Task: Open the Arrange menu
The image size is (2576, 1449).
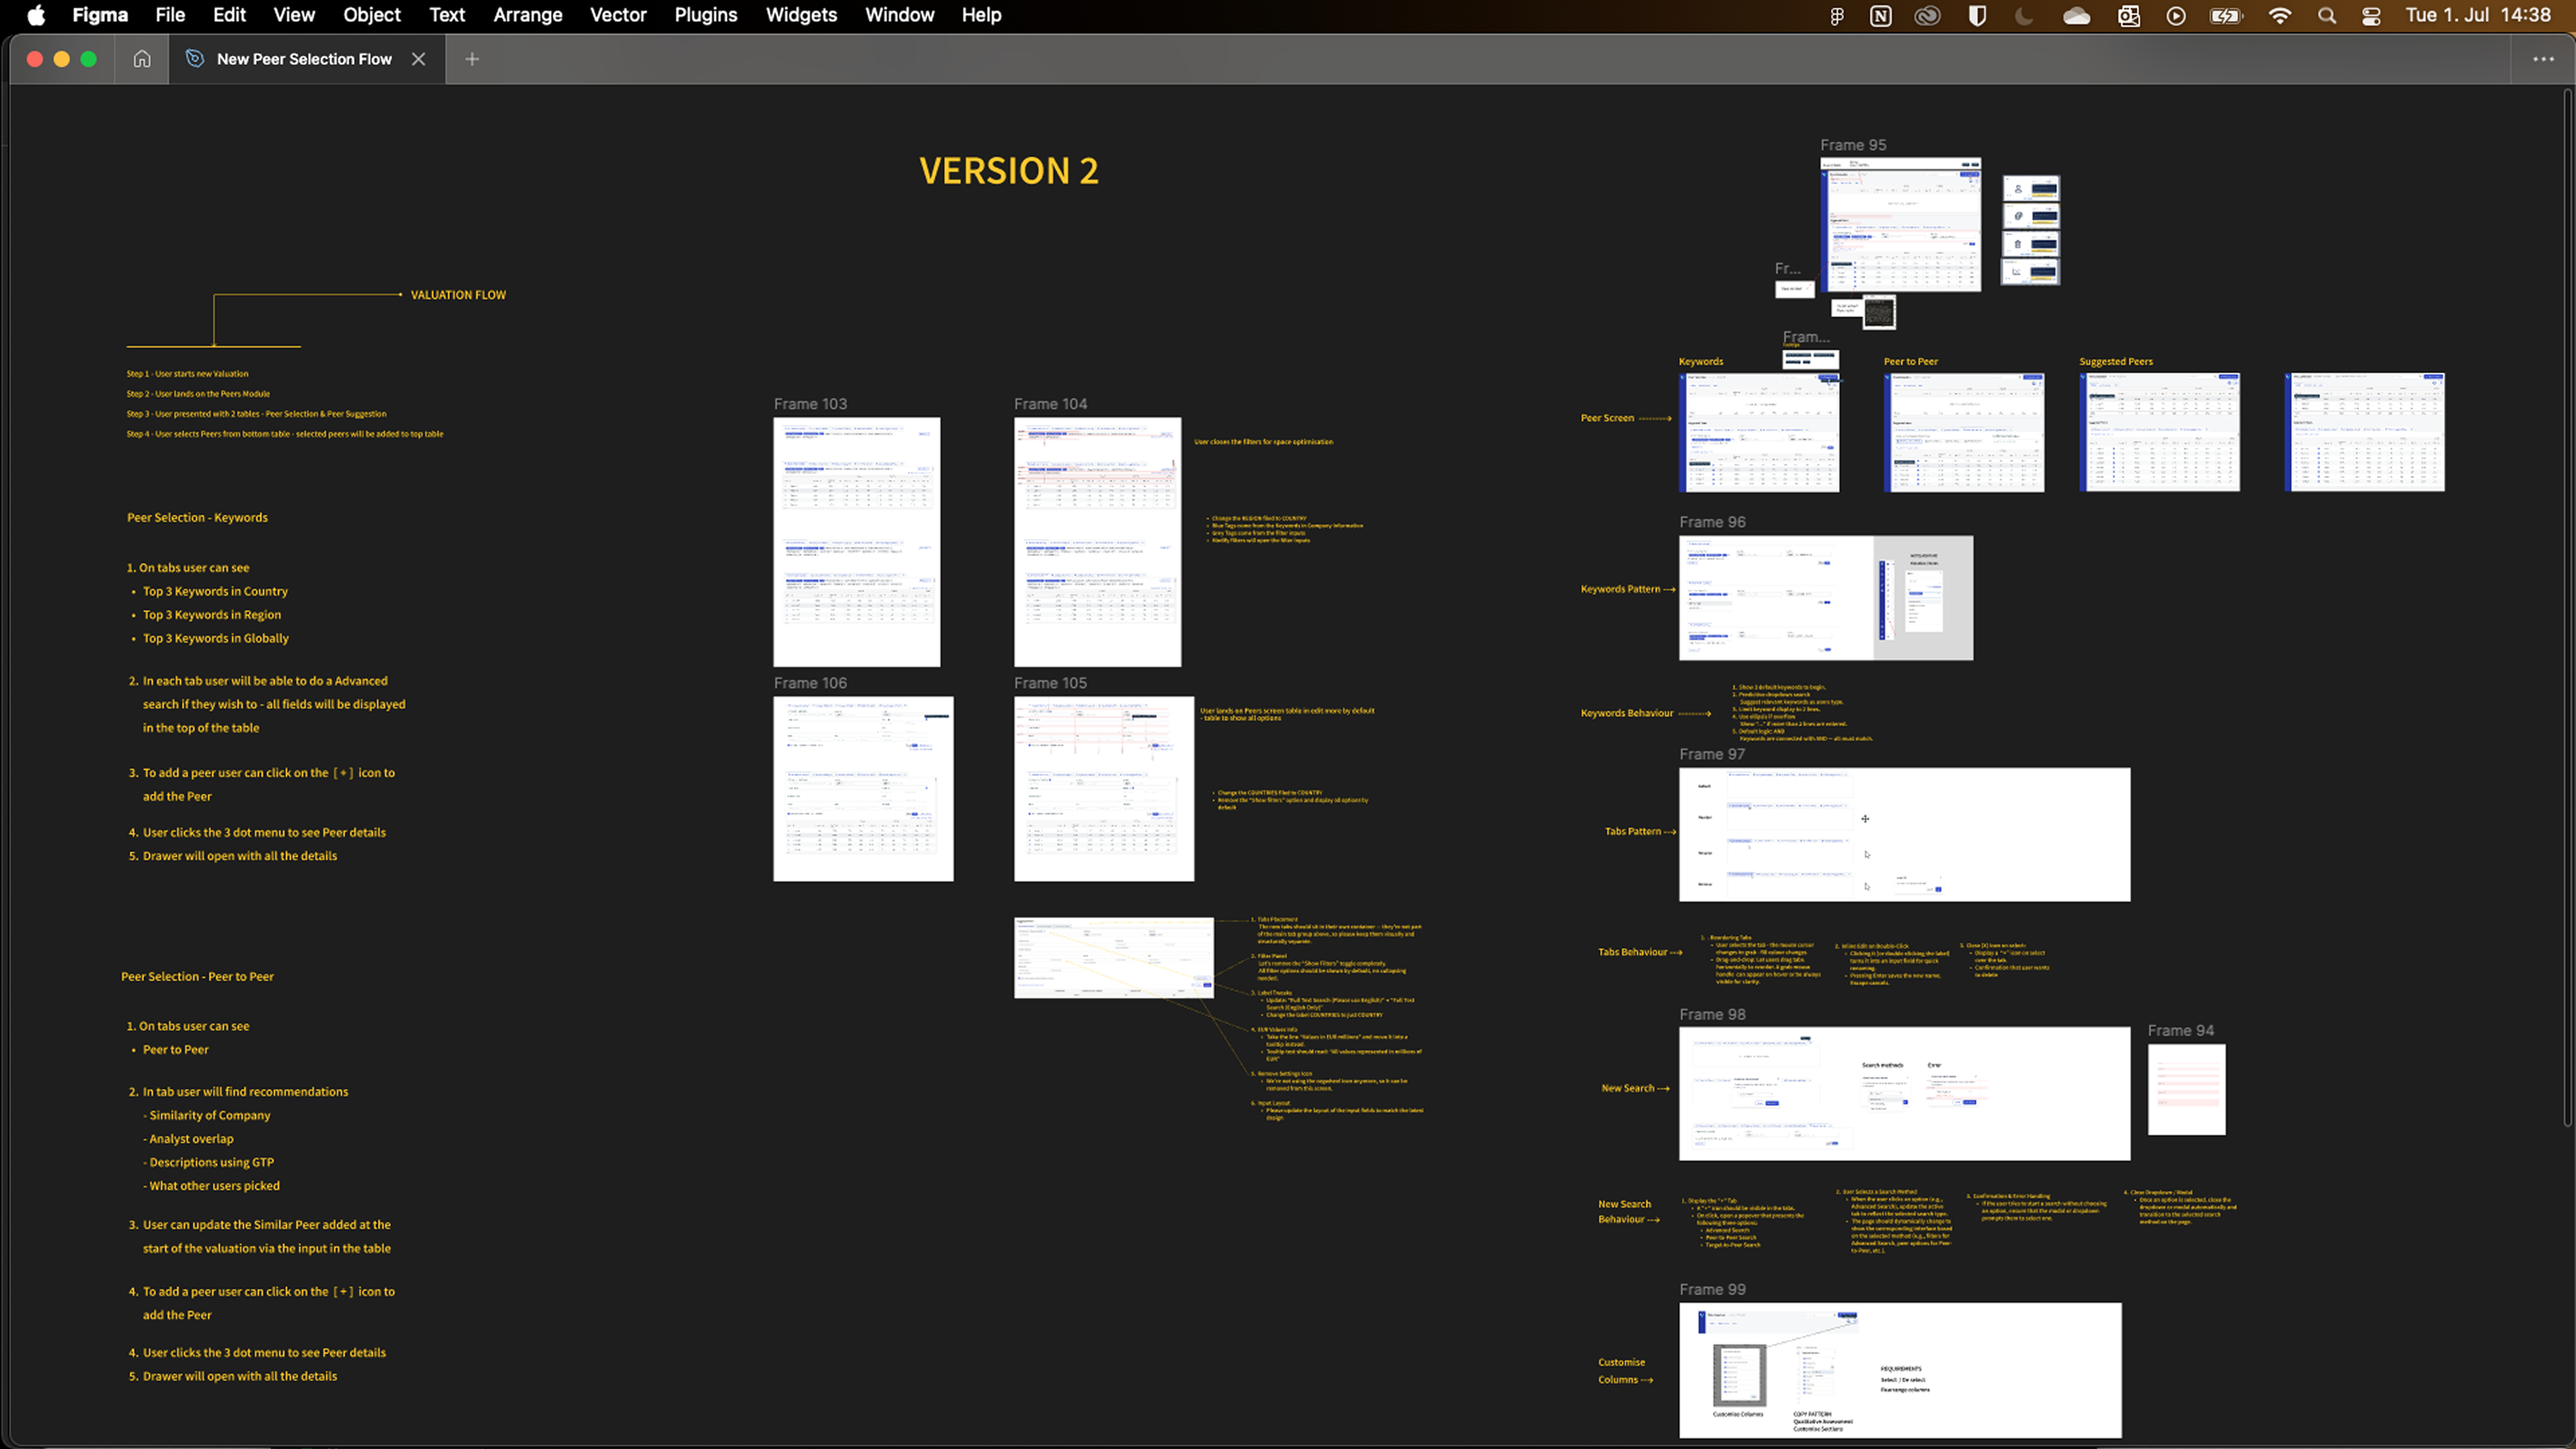Action: [527, 15]
